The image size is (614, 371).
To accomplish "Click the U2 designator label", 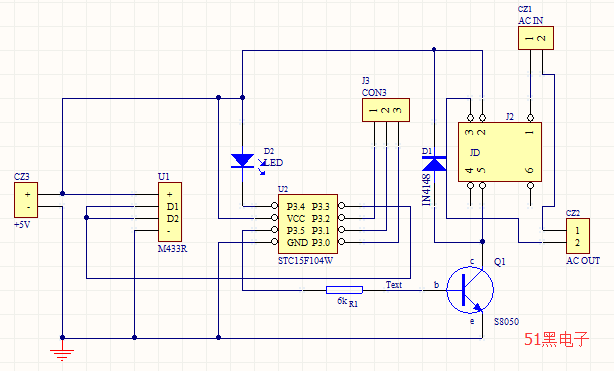I will pos(283,189).
